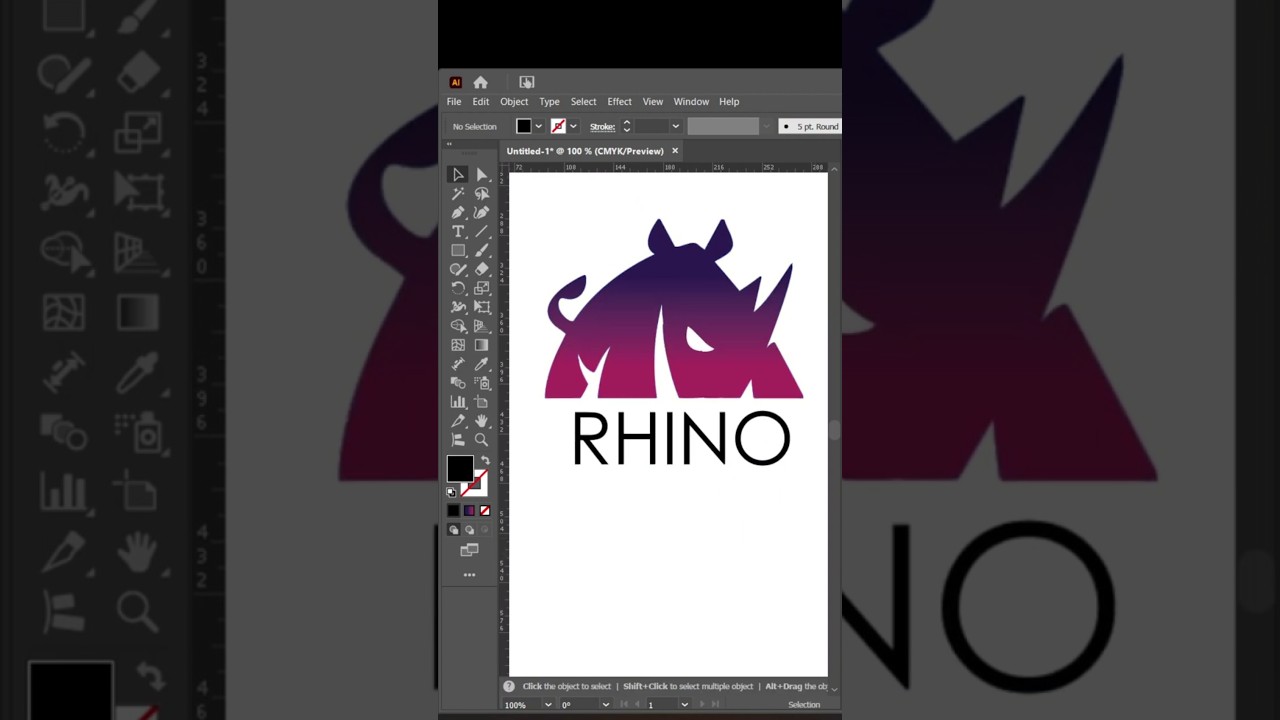1280x720 pixels.
Task: Adjust stroke weight stepper arrows
Action: pyautogui.click(x=626, y=126)
